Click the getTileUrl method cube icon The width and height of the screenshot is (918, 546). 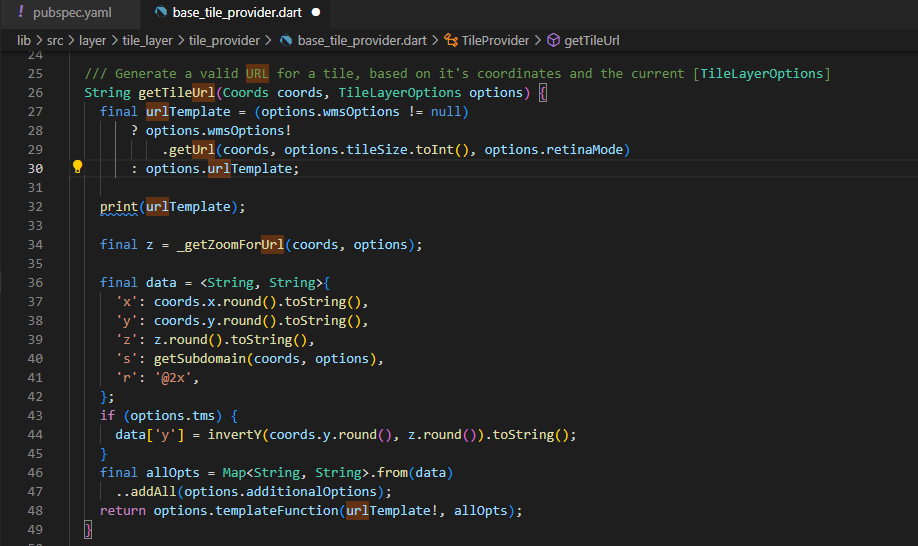point(553,40)
